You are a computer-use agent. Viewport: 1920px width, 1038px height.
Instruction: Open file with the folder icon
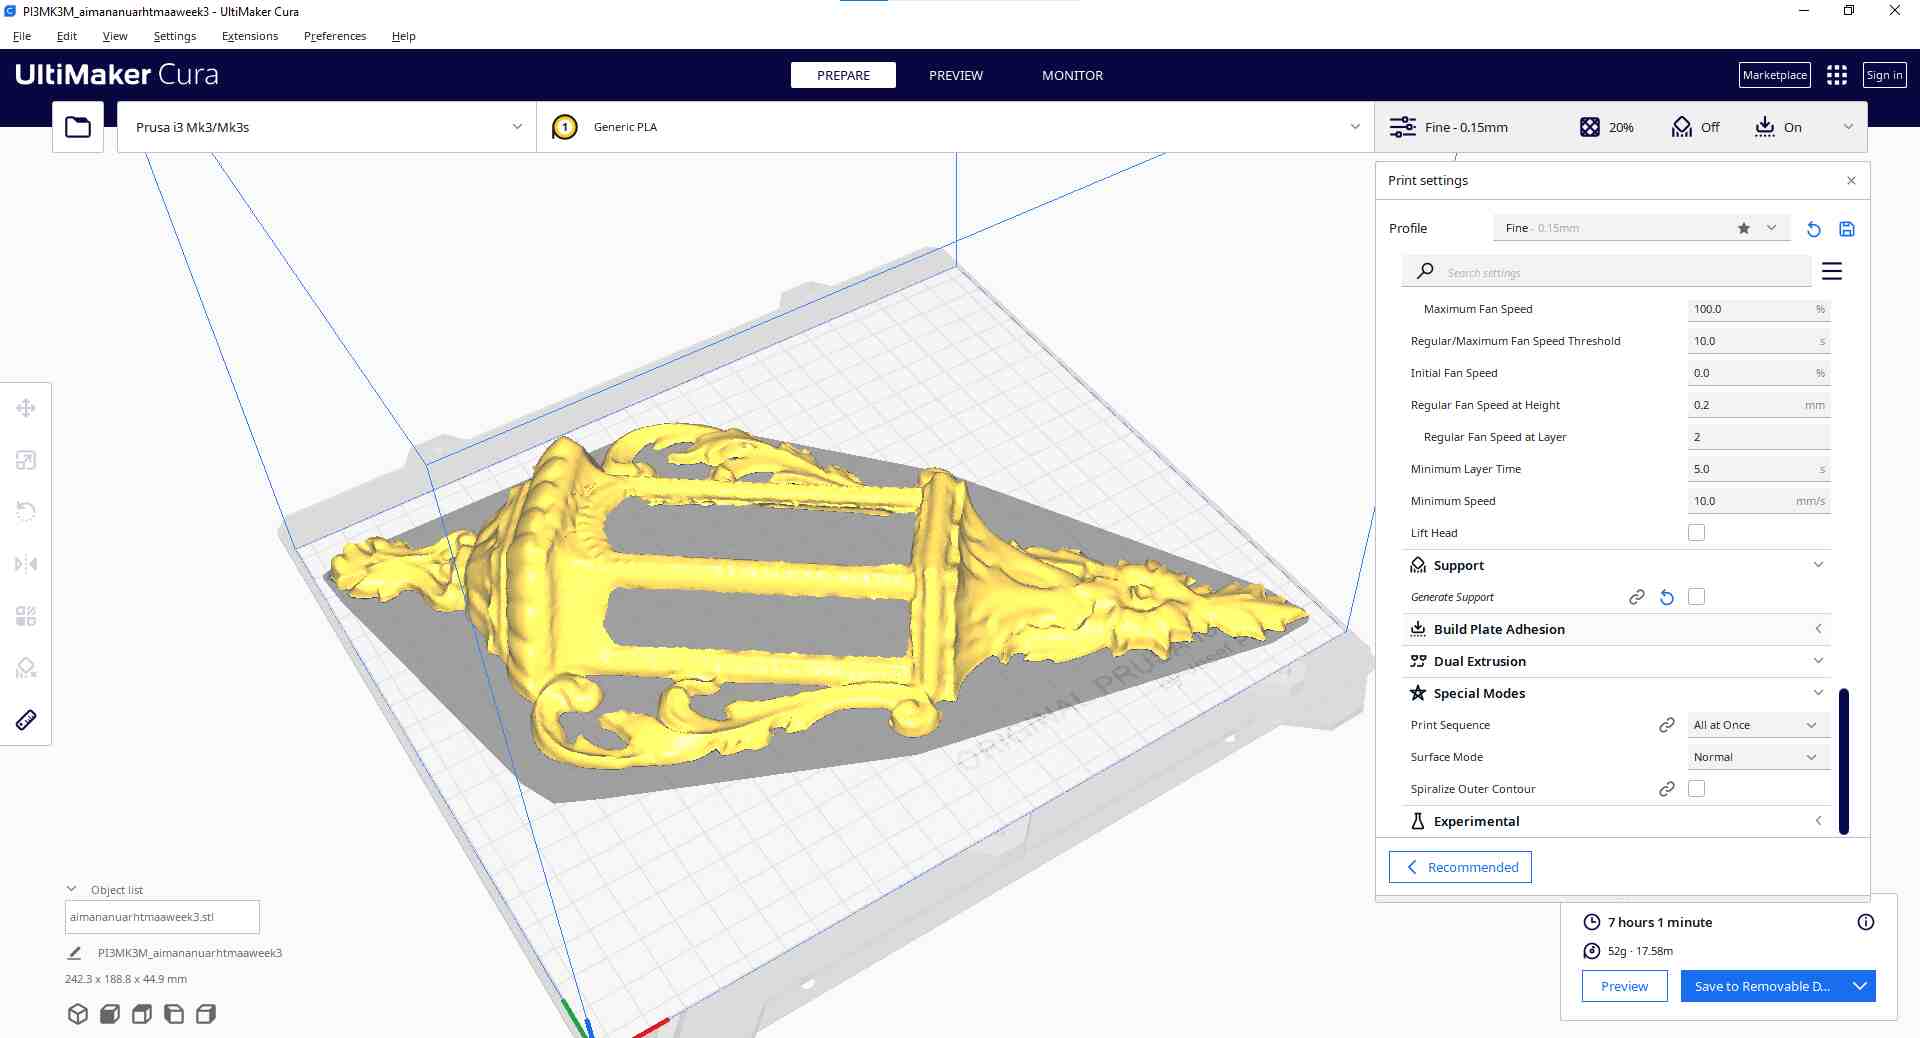[x=78, y=127]
